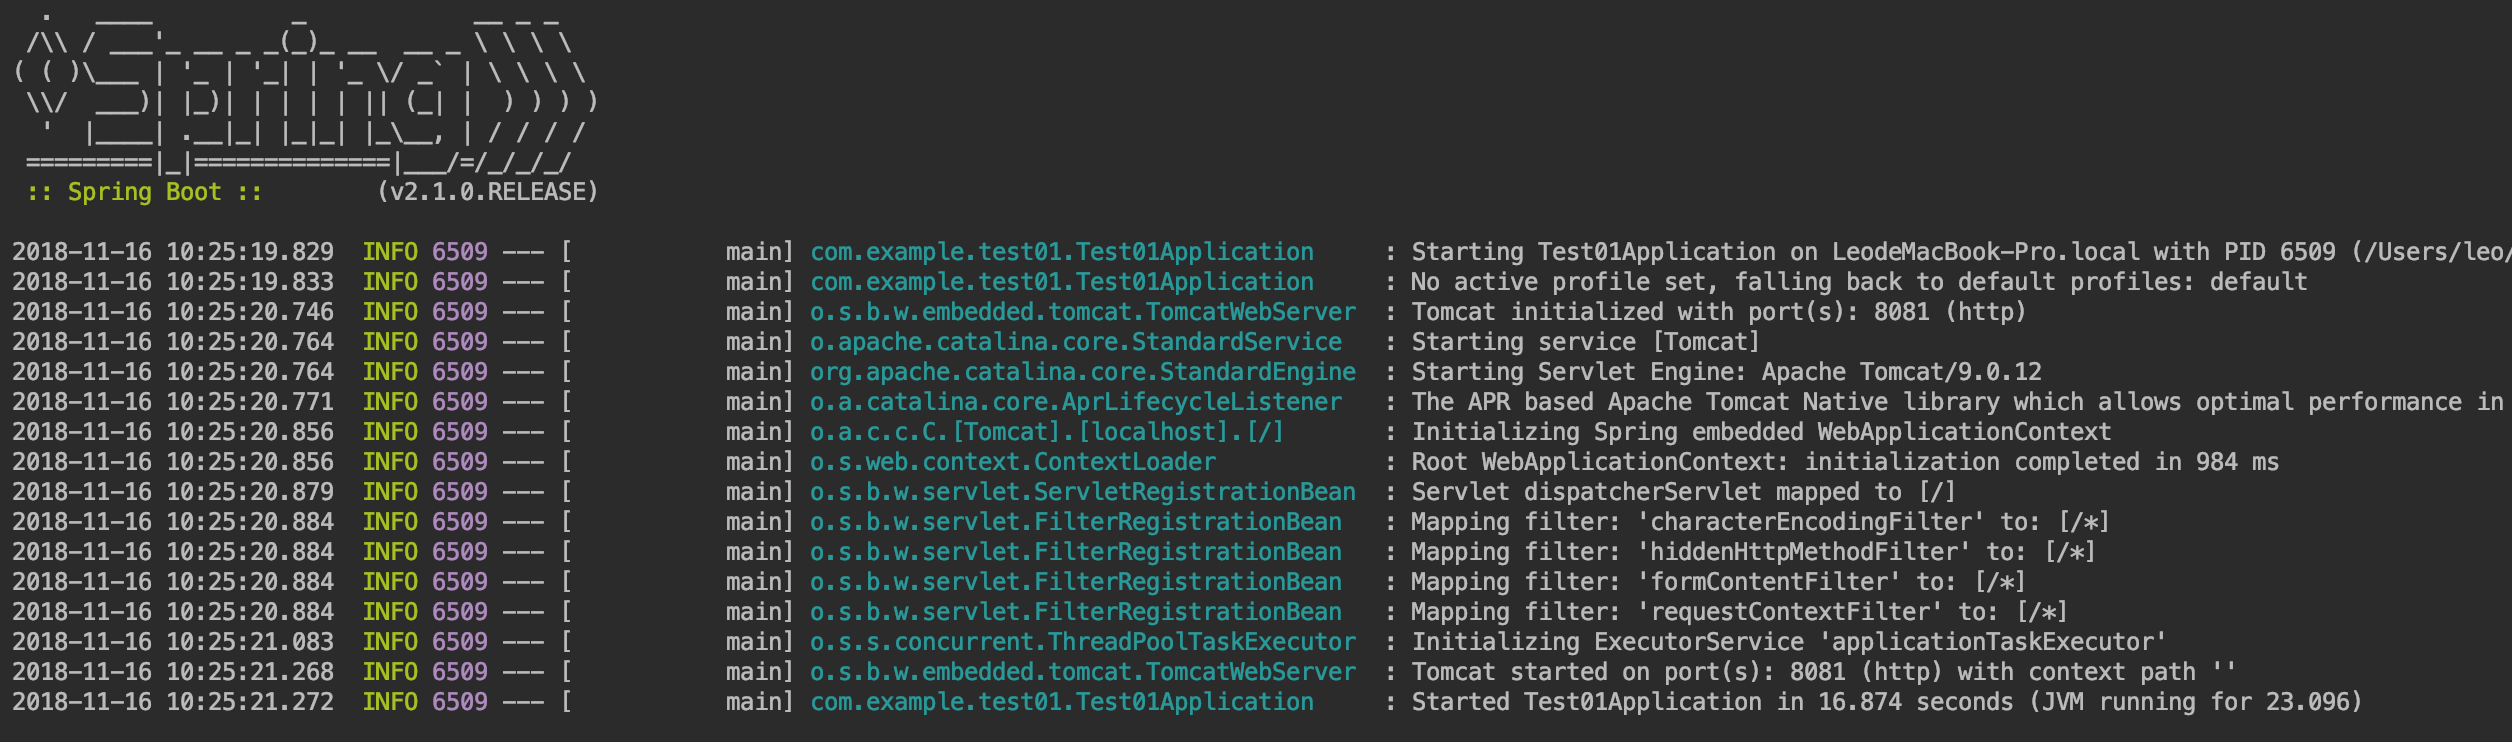The width and height of the screenshot is (2512, 742).
Task: Click the "Started Test01Application in 16.874 seconds" message
Action: click(1886, 702)
